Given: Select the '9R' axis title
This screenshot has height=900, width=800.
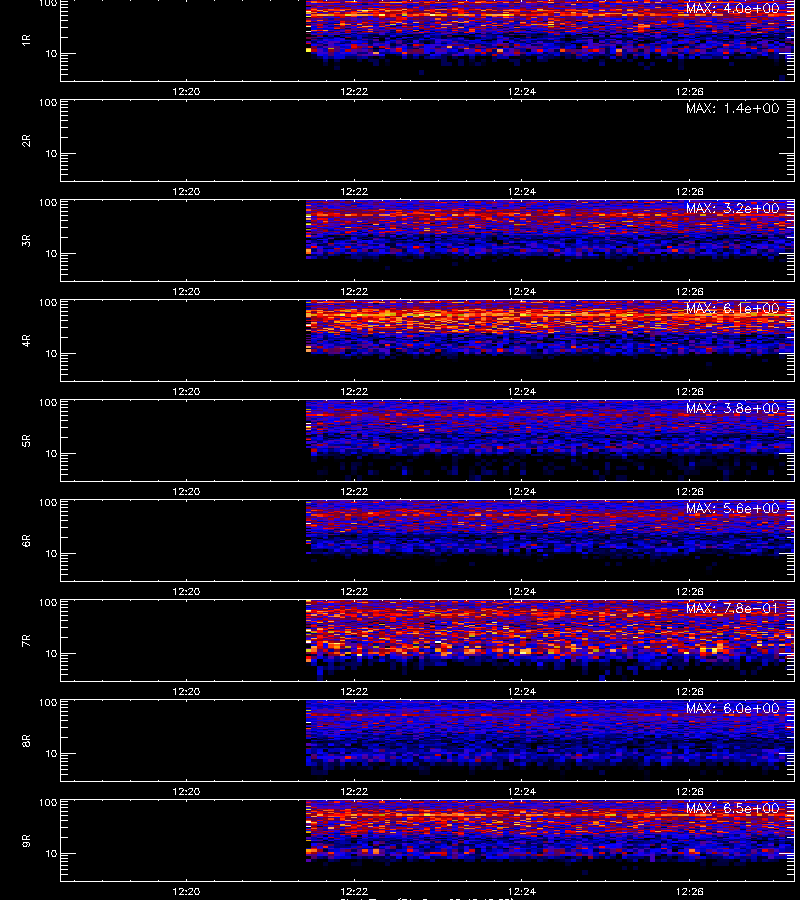Looking at the screenshot, I should point(26,840).
